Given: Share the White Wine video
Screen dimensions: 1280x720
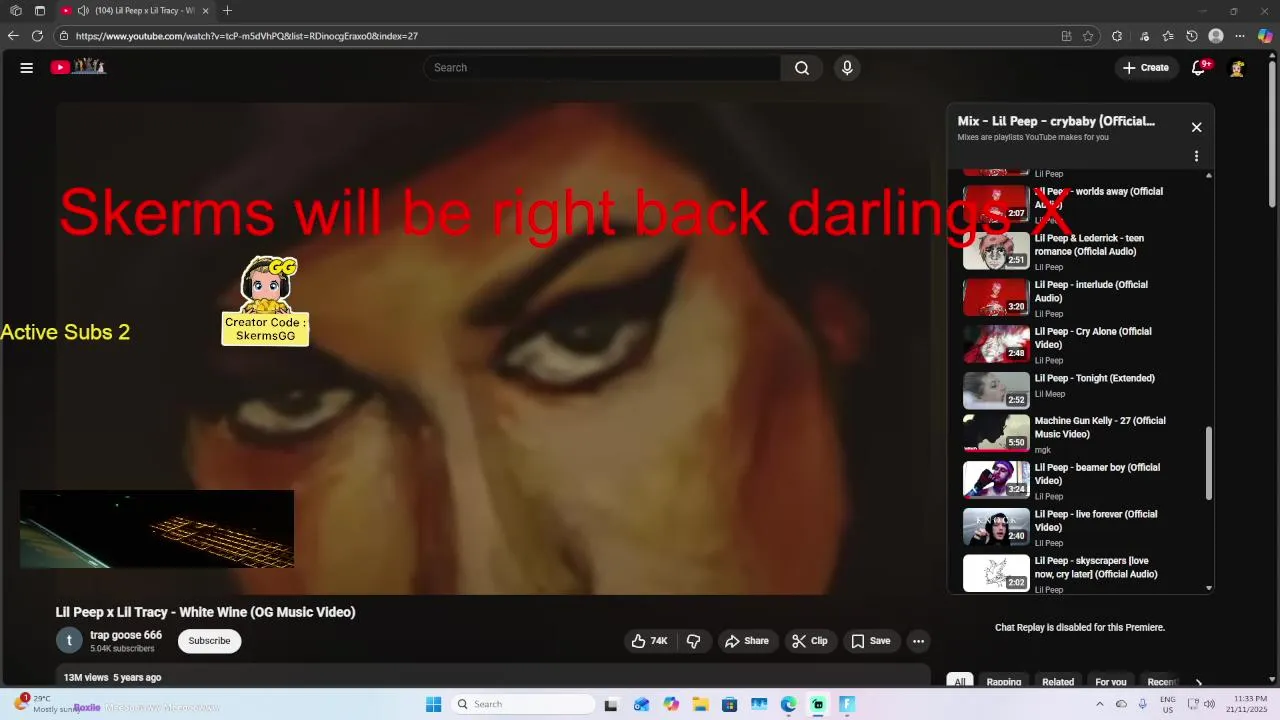Looking at the screenshot, I should pos(747,641).
